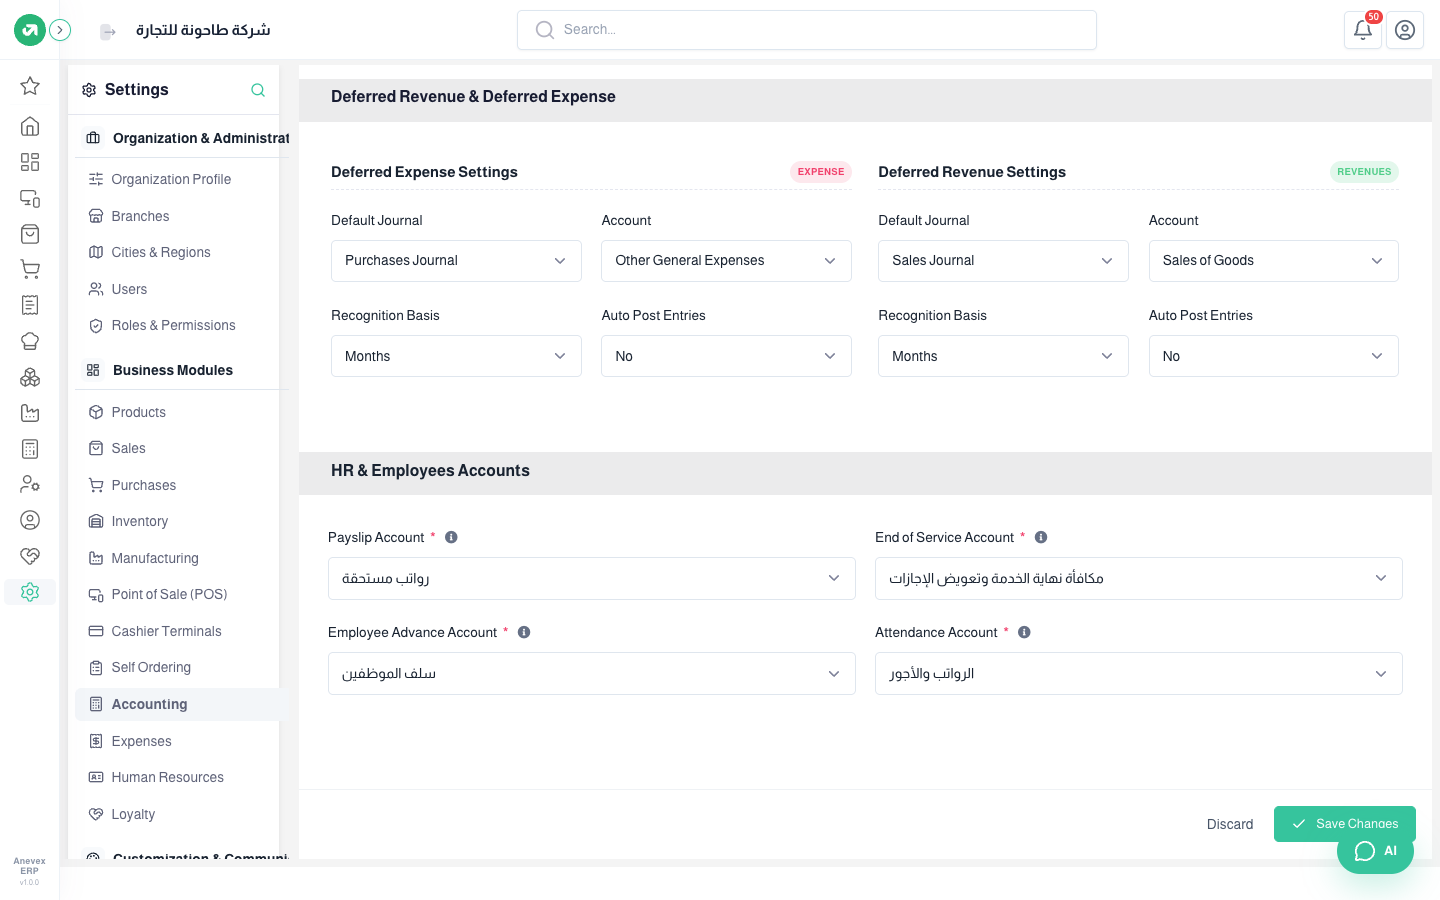Change Deferred Expense Recognition Basis dropdown

(456, 356)
